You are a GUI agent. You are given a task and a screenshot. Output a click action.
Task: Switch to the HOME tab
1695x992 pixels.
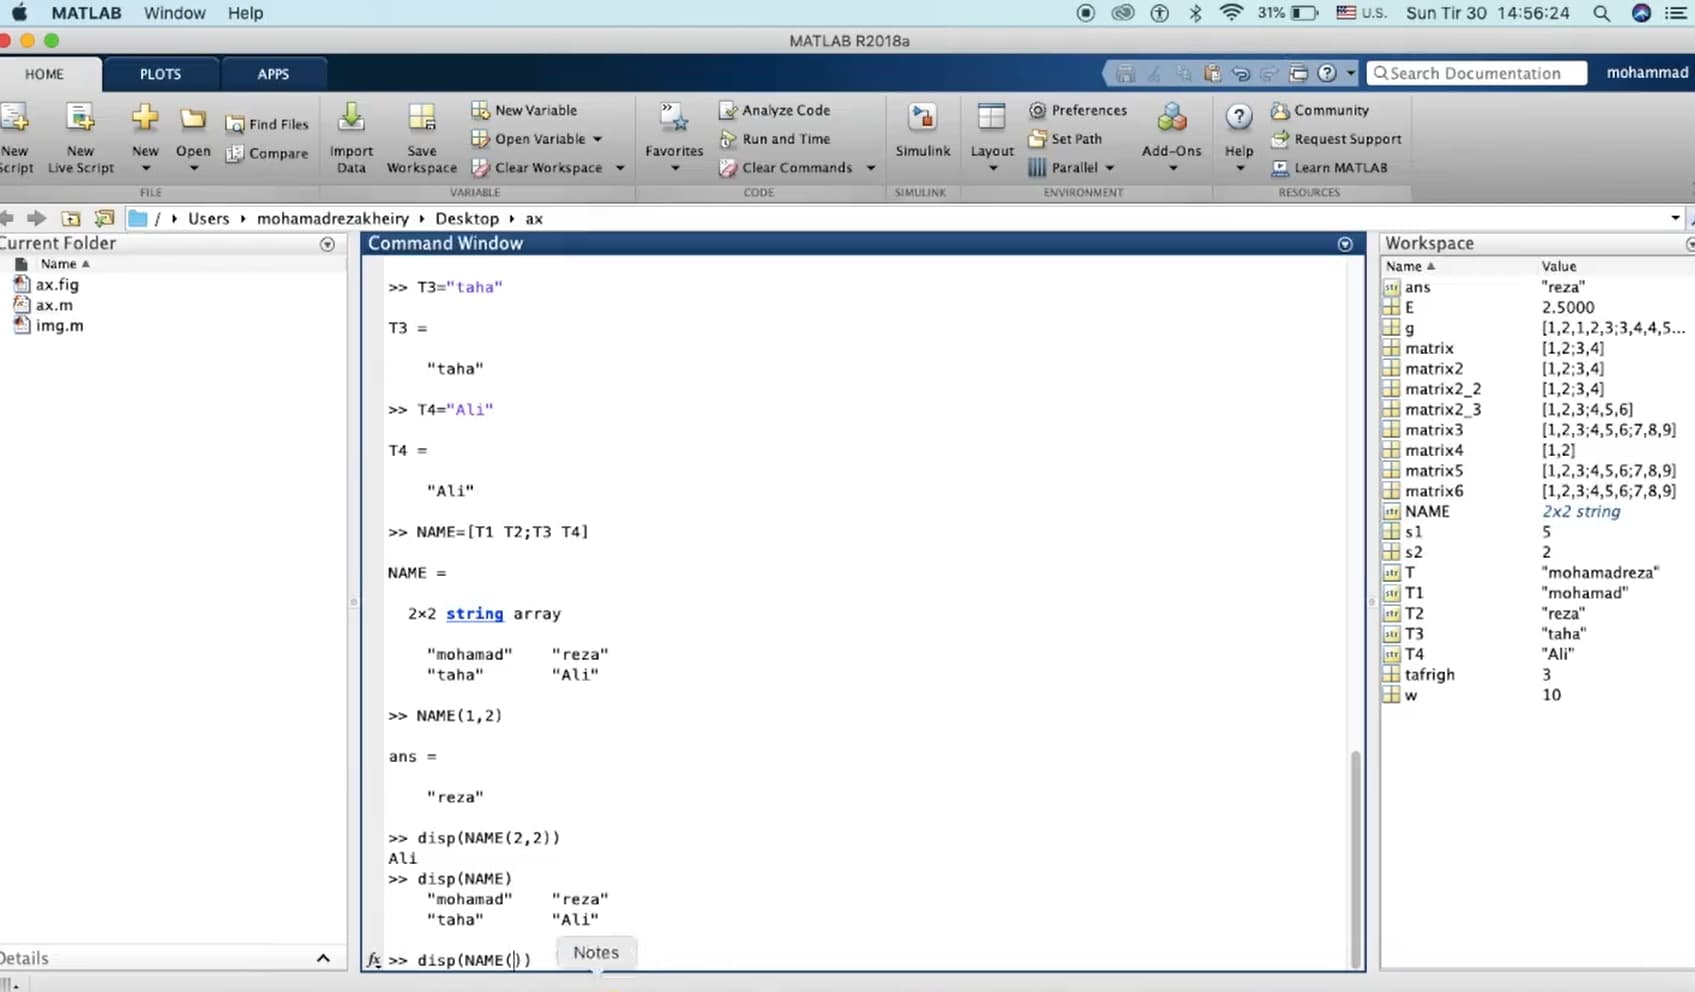point(44,74)
